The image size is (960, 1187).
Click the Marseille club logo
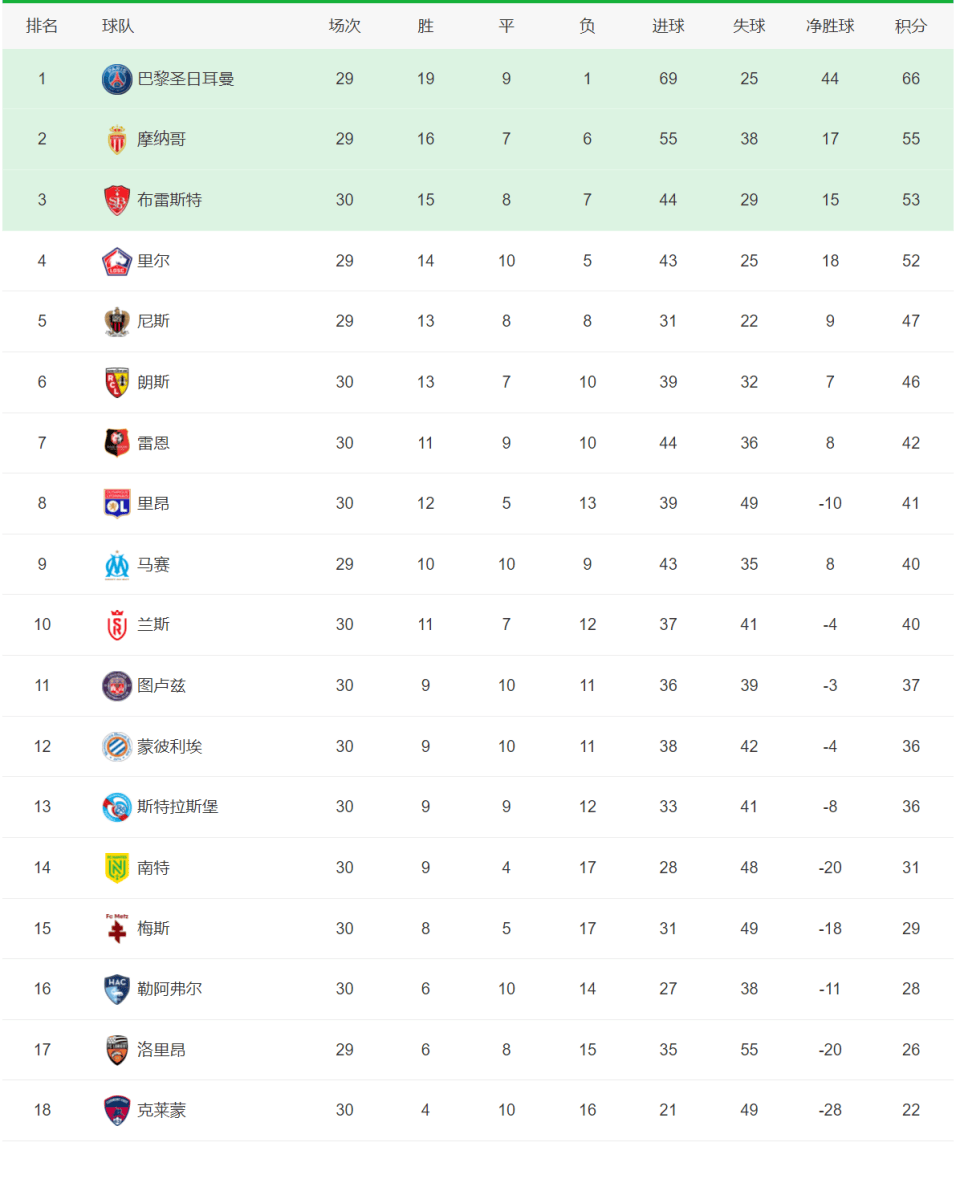[x=117, y=565]
